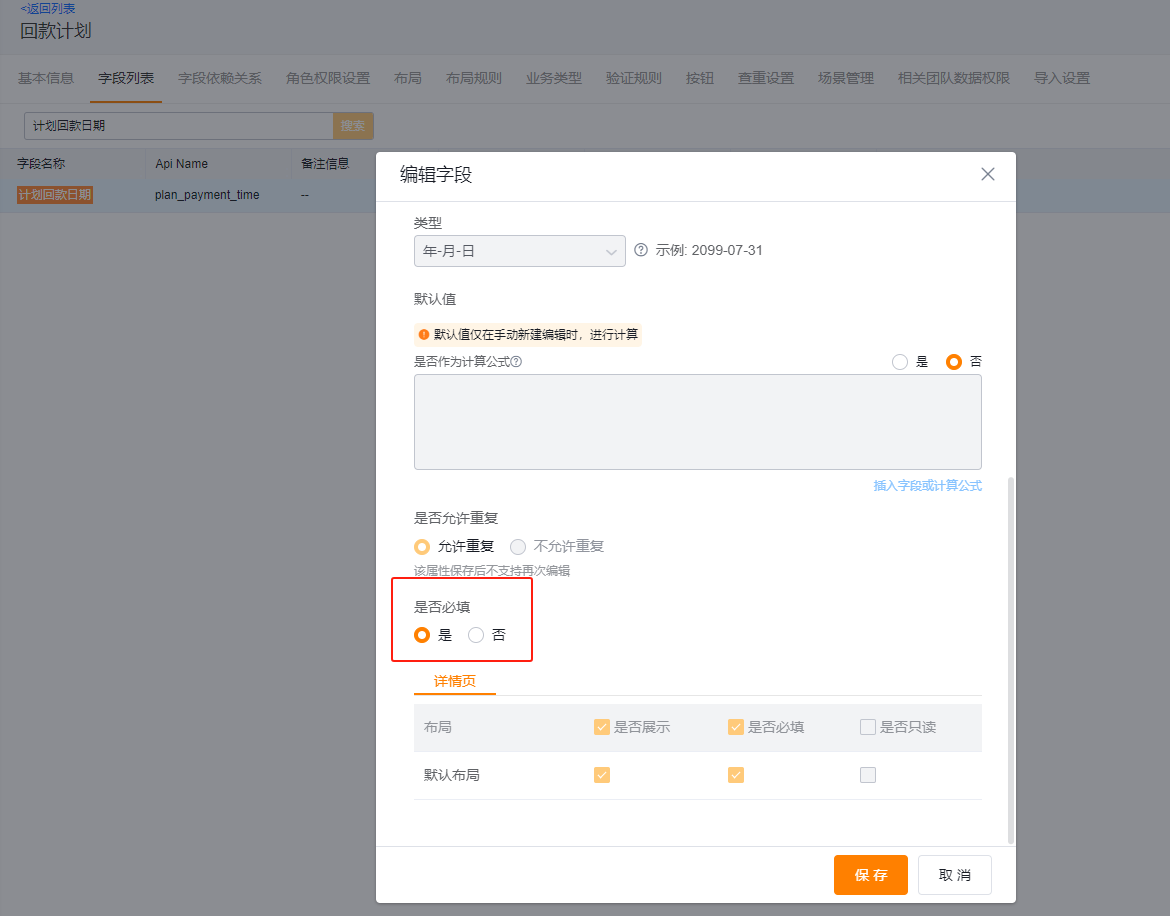Toggle 默认布局 row 是否展示 checkbox

tap(601, 775)
